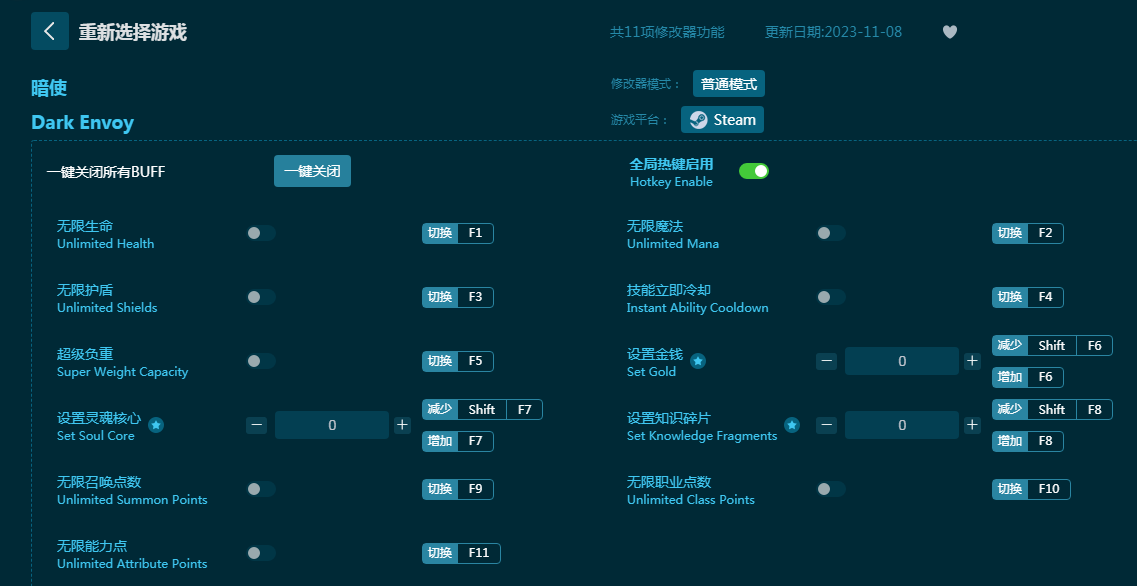Screen dimensions: 1137x586
Task: Click the Shift F6 decrease gold hotkey
Action: pyautogui.click(x=1052, y=345)
